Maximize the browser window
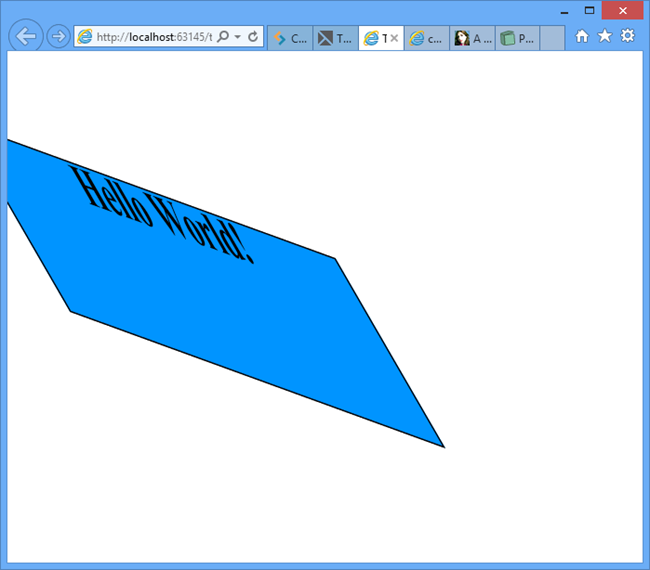Screen dimensions: 650x570 pos(590,10)
